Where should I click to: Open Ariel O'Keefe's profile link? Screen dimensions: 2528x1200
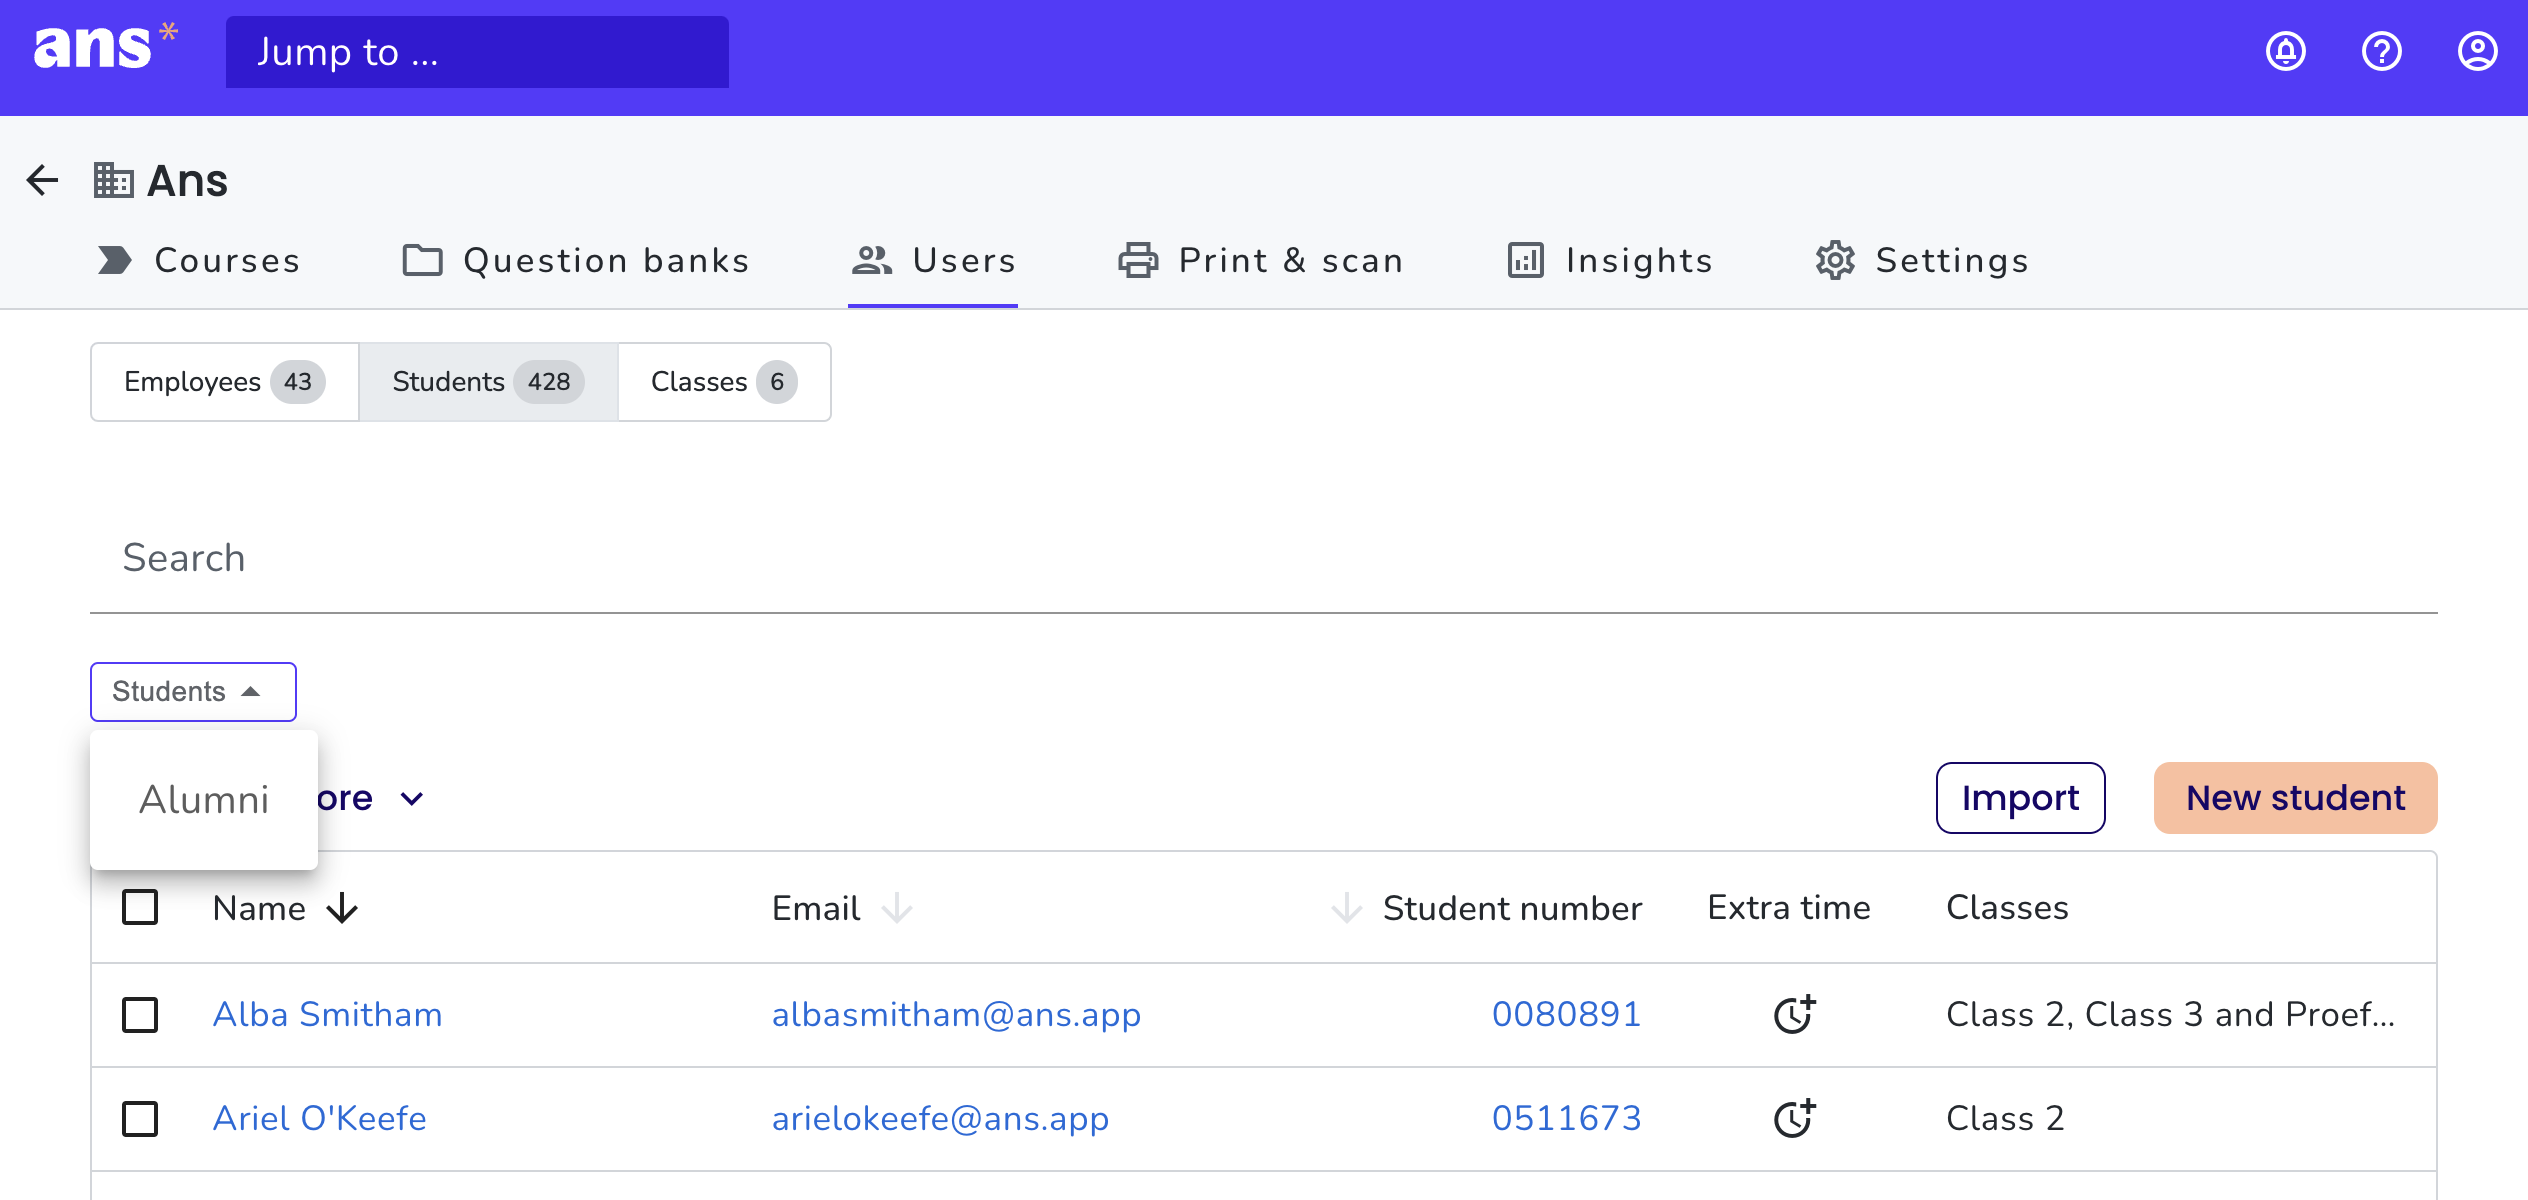[319, 1118]
